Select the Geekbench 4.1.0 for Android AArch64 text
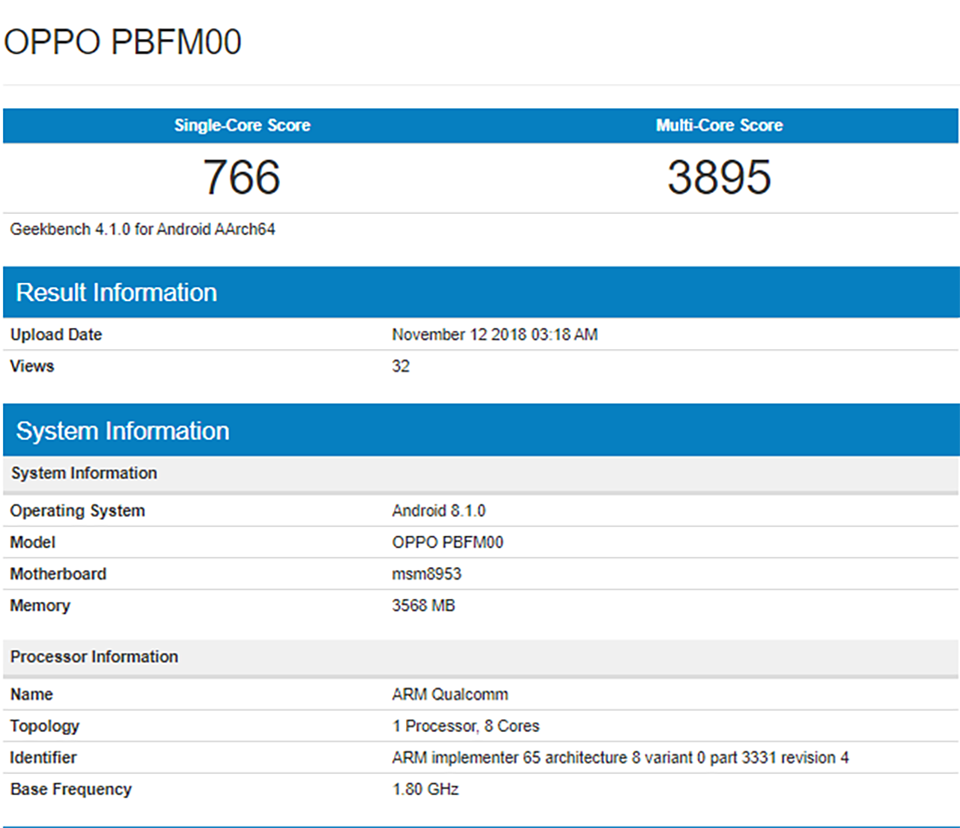The width and height of the screenshot is (960, 828). pyautogui.click(x=143, y=229)
